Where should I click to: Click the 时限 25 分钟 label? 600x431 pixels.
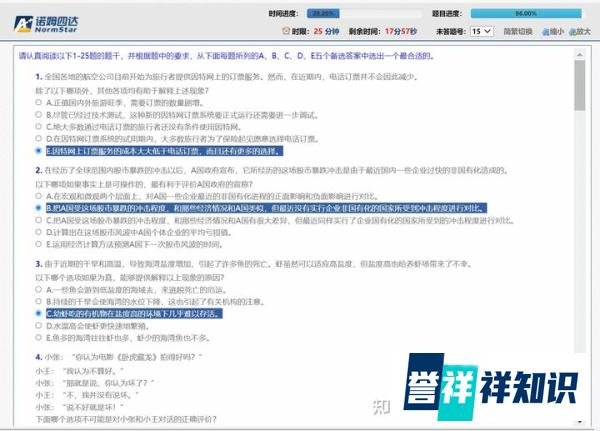[316, 31]
